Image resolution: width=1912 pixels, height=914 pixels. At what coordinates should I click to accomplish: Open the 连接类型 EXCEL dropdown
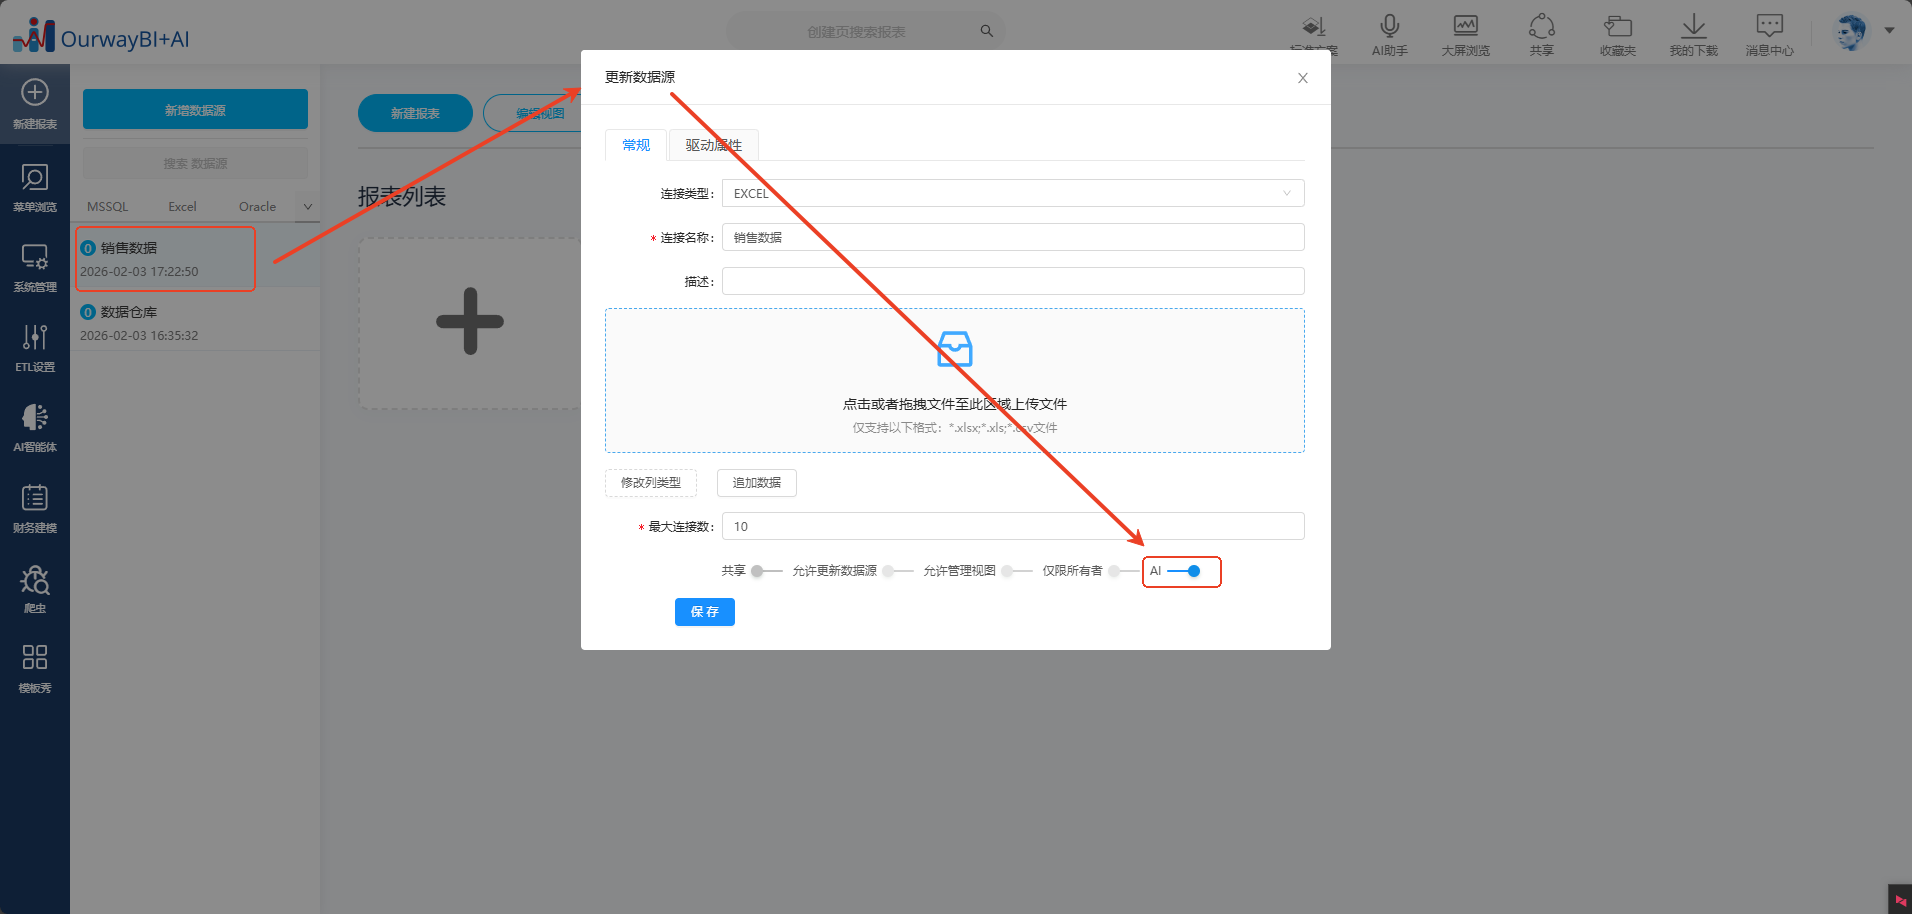(x=1013, y=193)
